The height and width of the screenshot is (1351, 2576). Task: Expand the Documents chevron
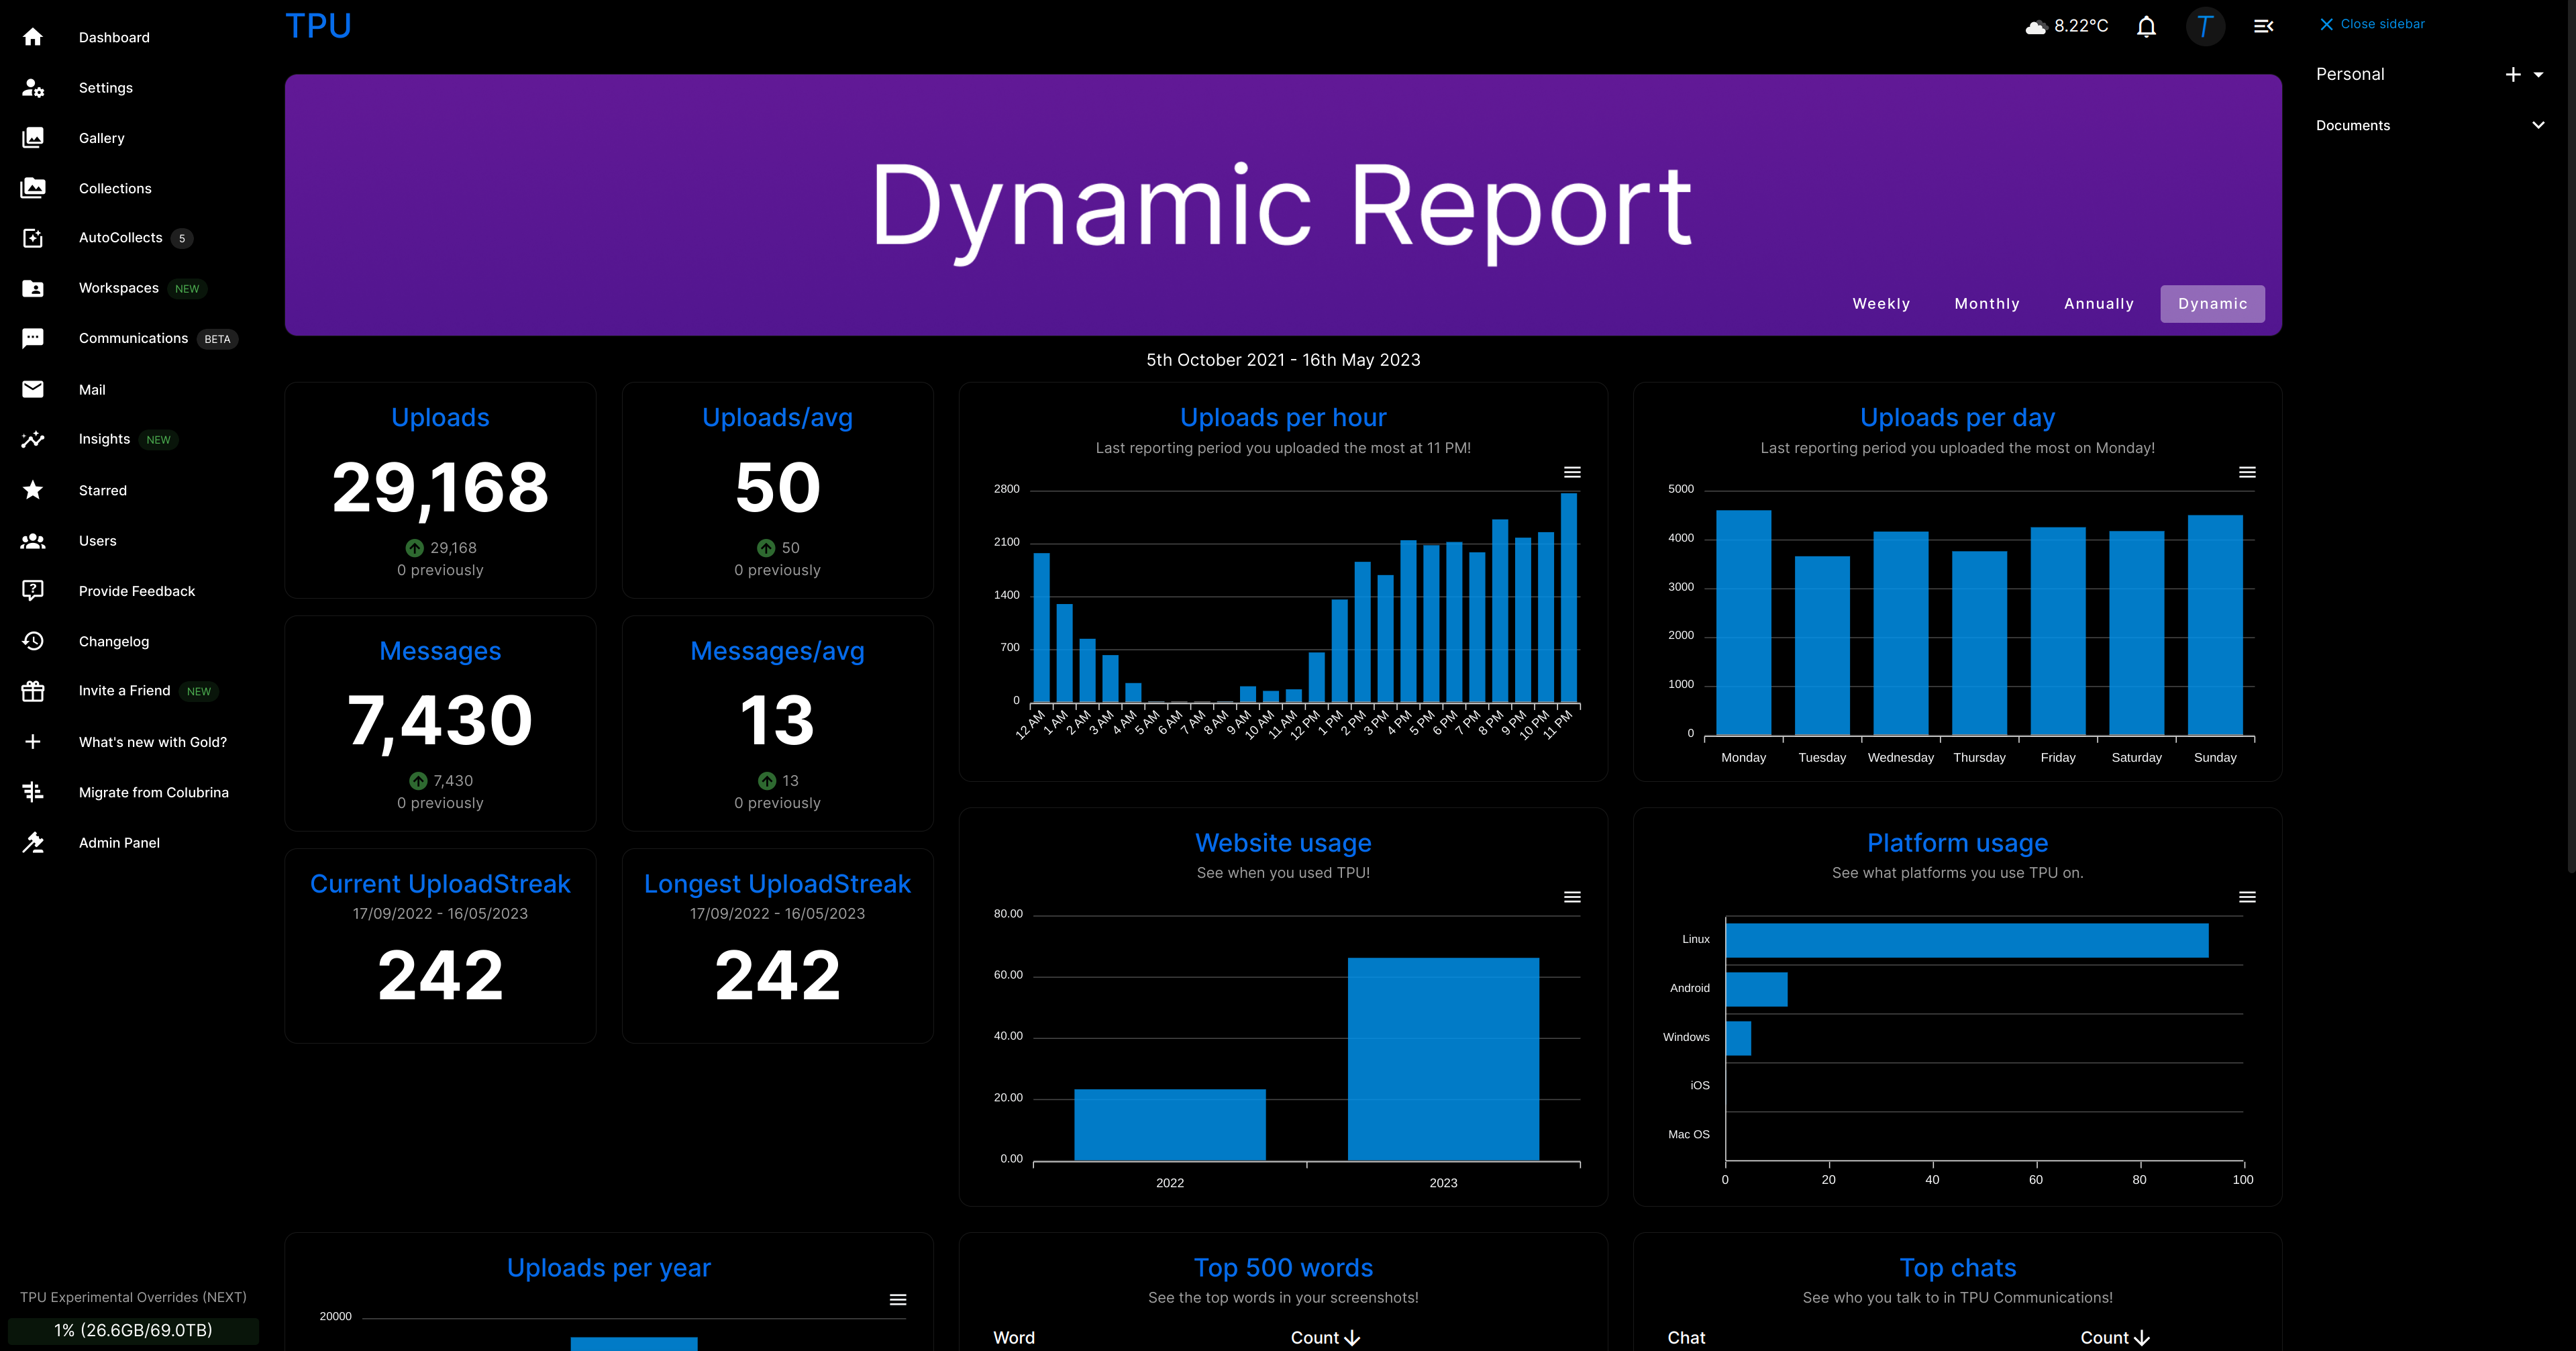(2537, 125)
